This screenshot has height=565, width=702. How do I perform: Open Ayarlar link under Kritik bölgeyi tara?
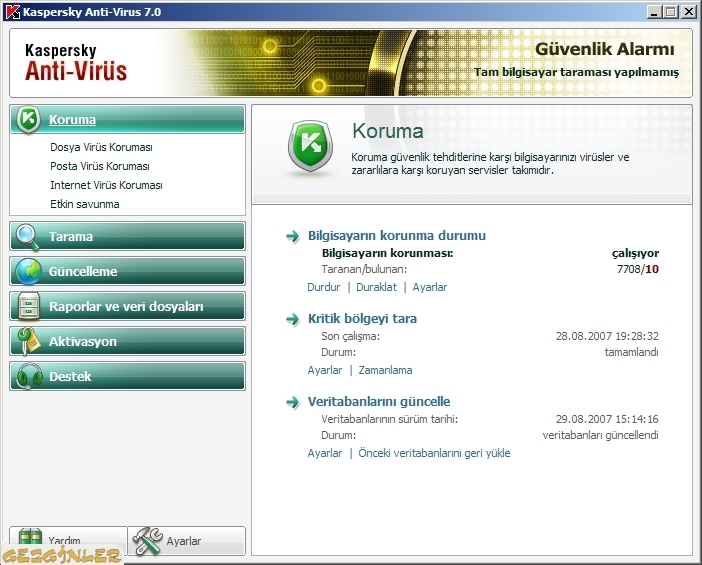325,370
